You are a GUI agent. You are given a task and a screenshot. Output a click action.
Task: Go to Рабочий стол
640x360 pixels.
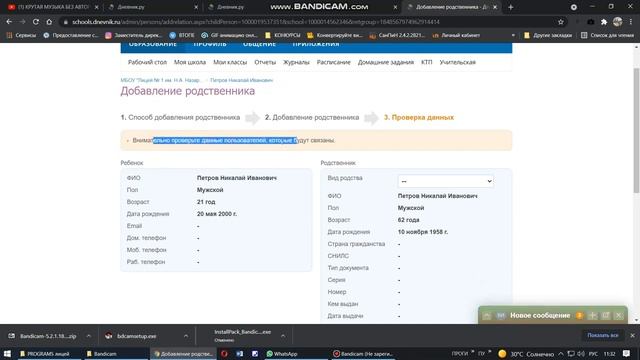pos(147,62)
